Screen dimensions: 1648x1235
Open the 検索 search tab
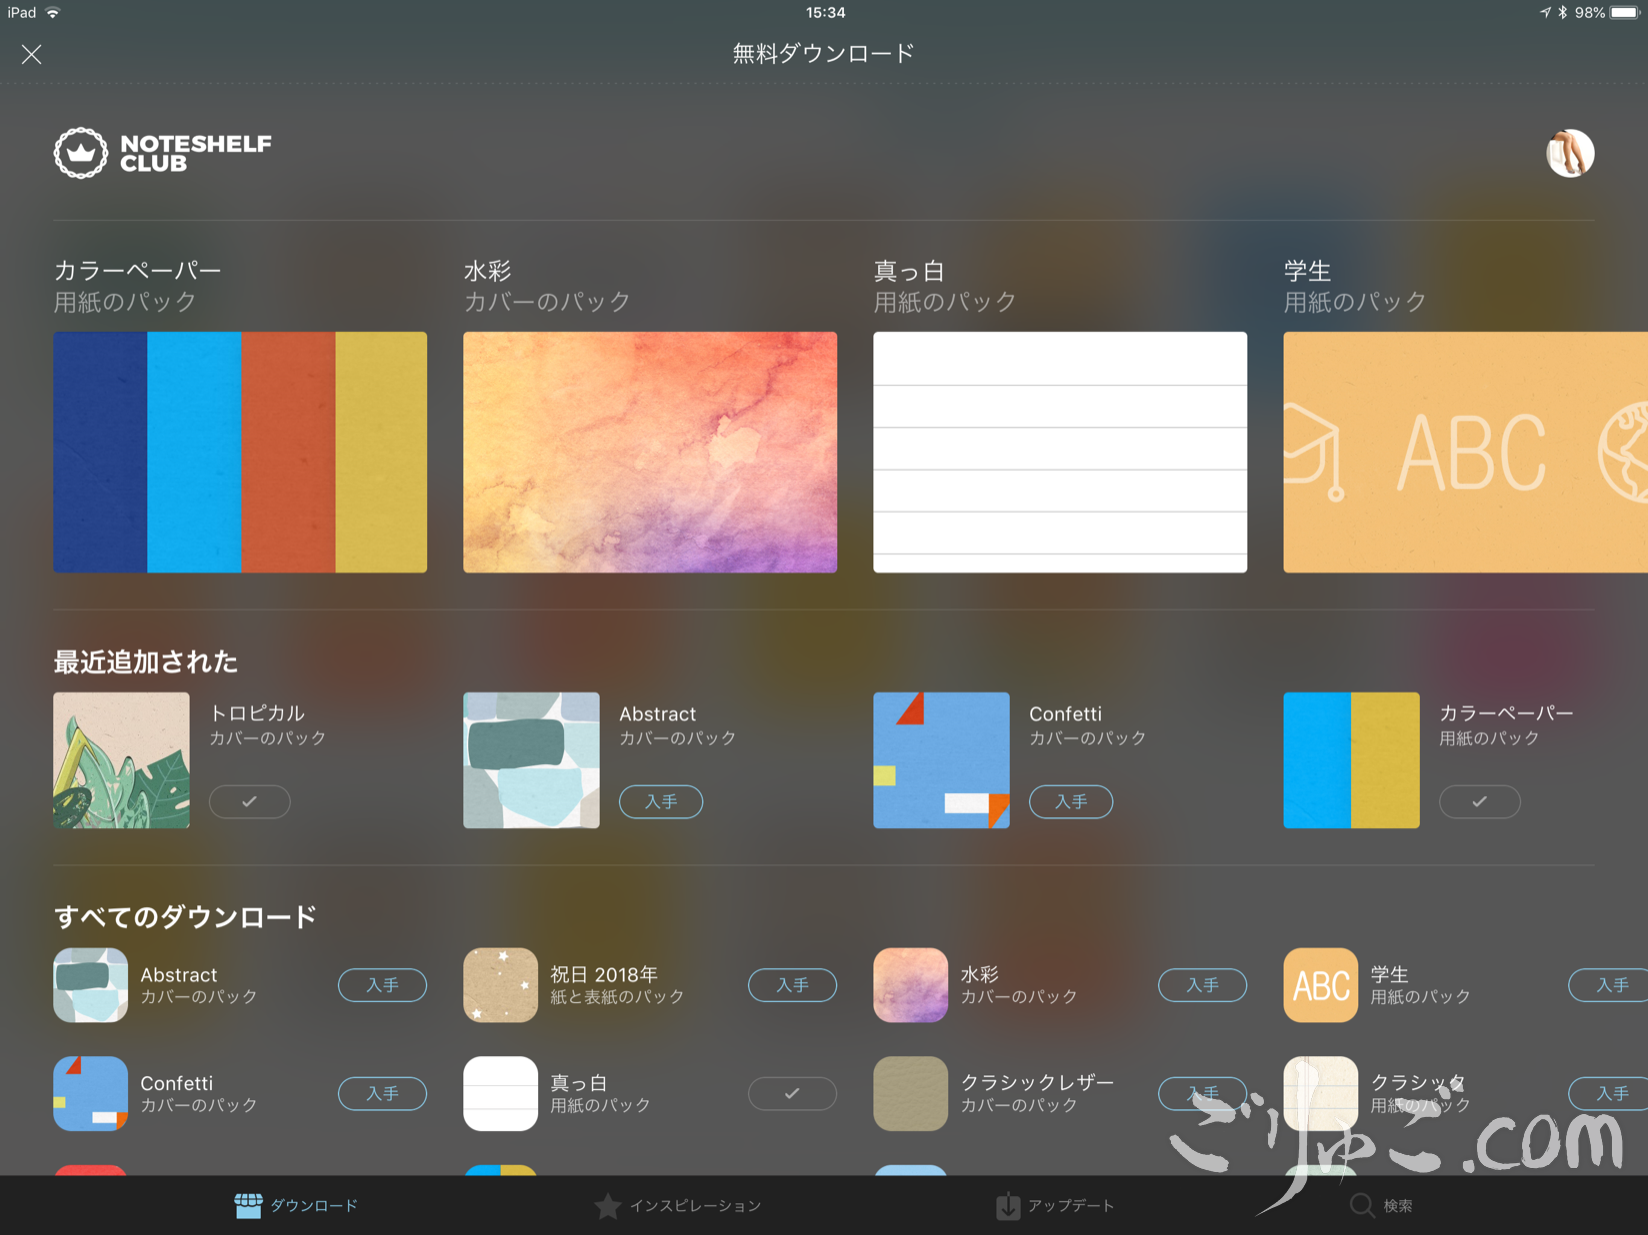pyautogui.click(x=1381, y=1206)
